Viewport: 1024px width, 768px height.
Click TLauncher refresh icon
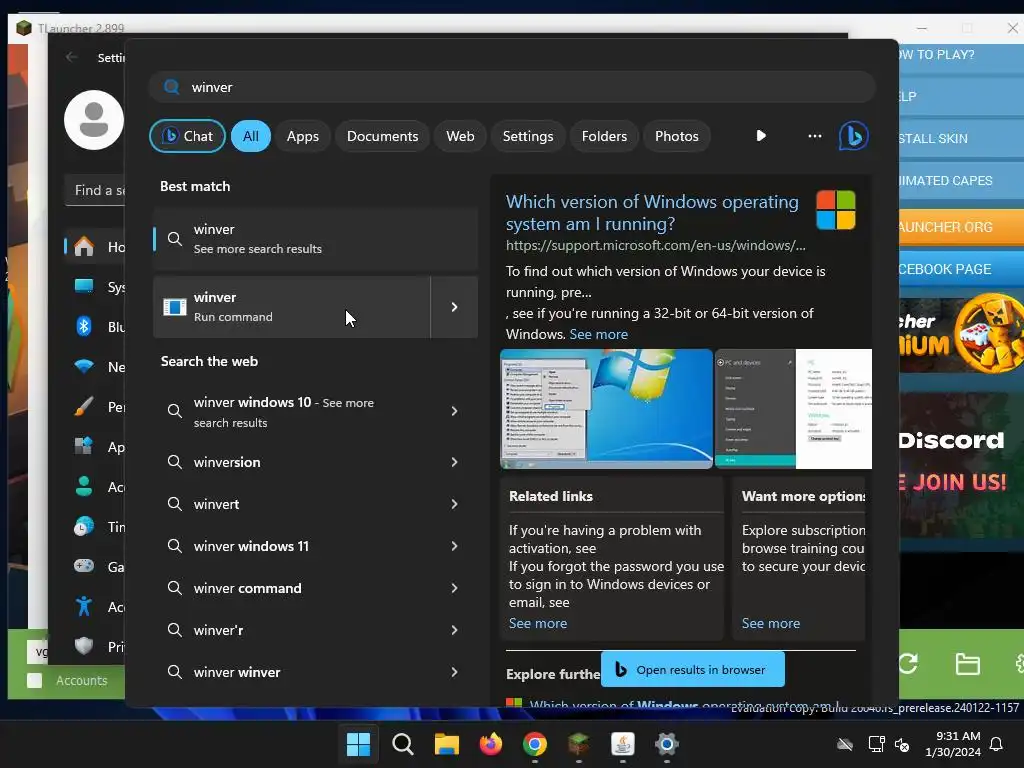[x=908, y=664]
